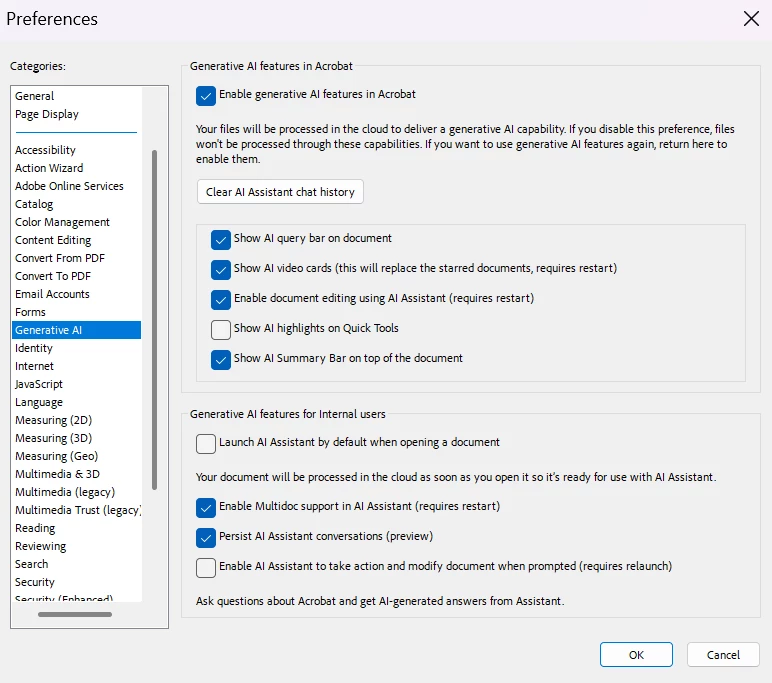The image size is (772, 683).
Task: Select Measuring (Geo) category
Action: tap(76, 456)
